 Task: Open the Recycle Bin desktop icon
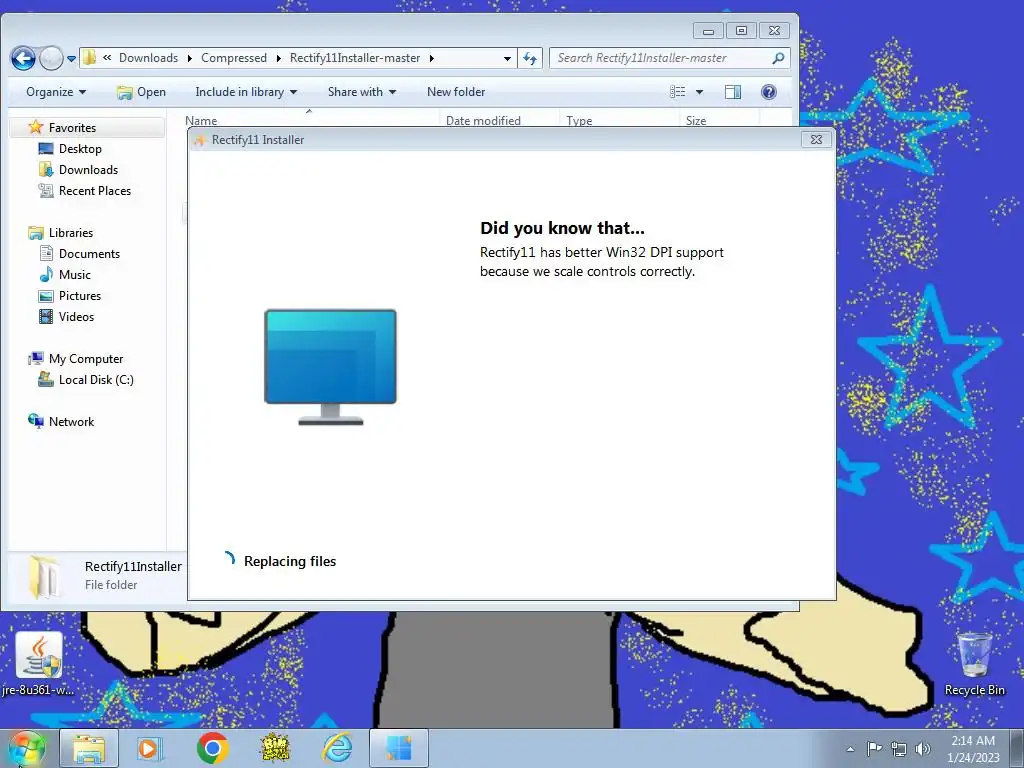click(x=974, y=663)
